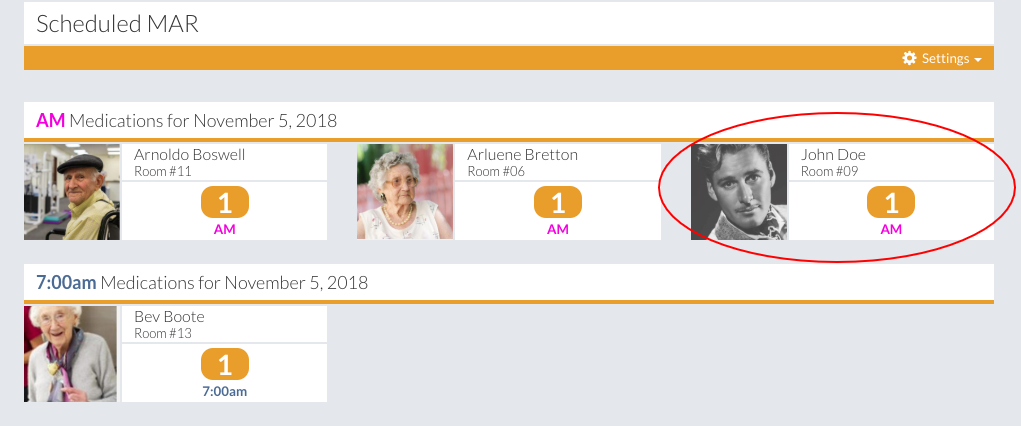This screenshot has width=1021, height=426.
Task: Open Arluene Bretton's photo thumbnail
Action: click(x=405, y=192)
